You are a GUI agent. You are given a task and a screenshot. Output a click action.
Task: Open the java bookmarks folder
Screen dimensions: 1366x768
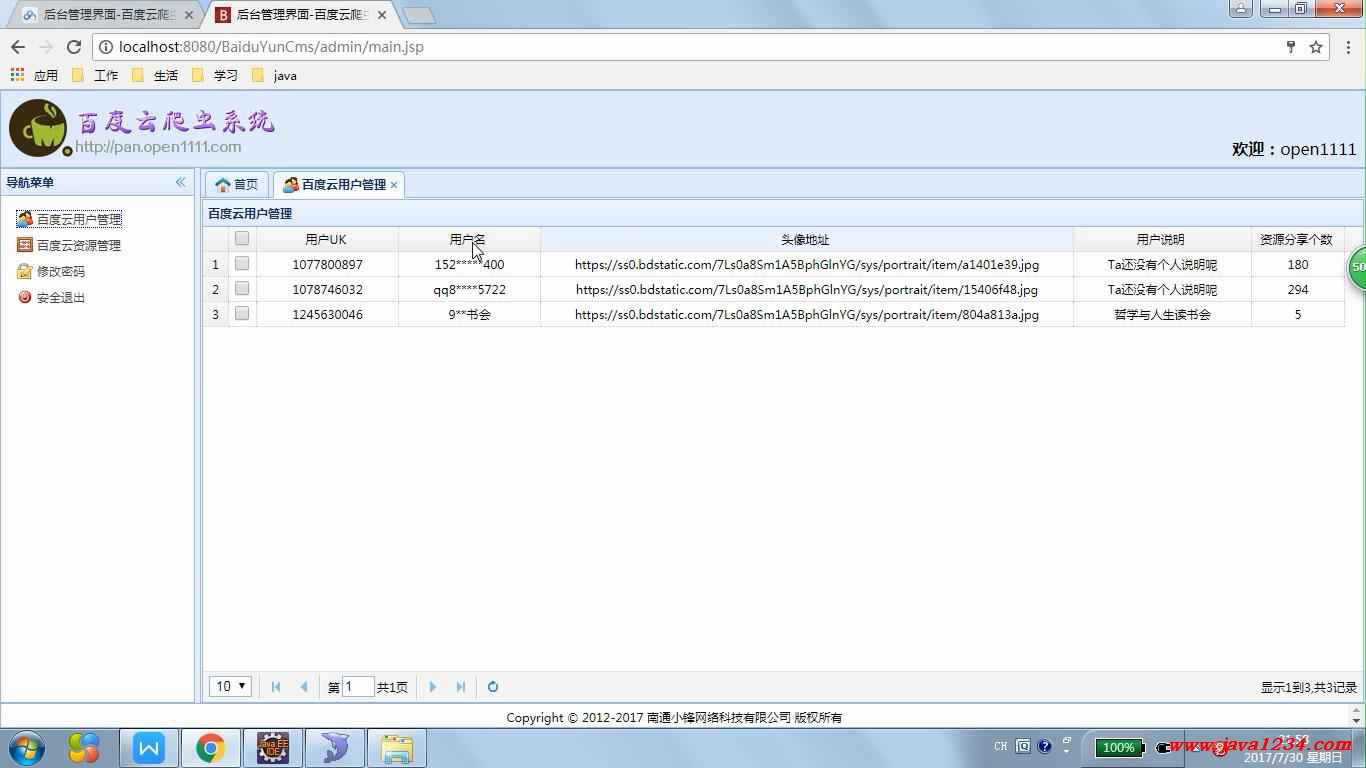tap(274, 75)
